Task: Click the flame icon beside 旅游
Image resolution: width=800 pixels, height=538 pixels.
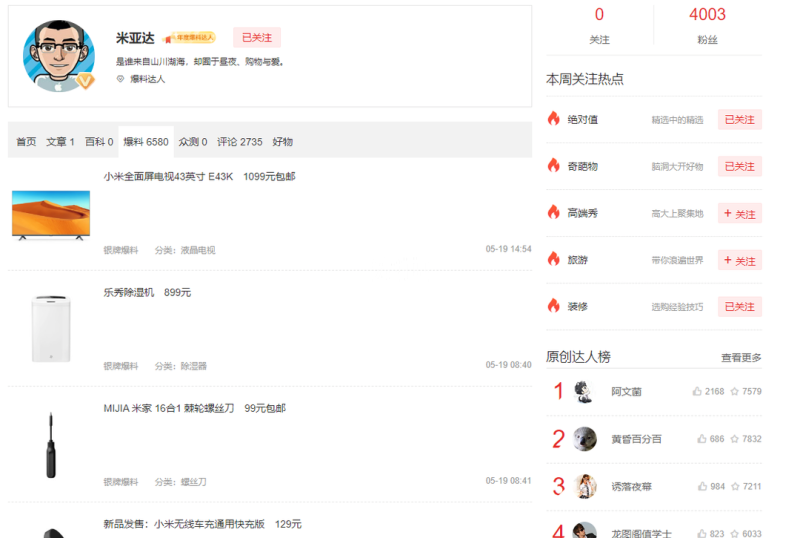Action: pyautogui.click(x=553, y=259)
